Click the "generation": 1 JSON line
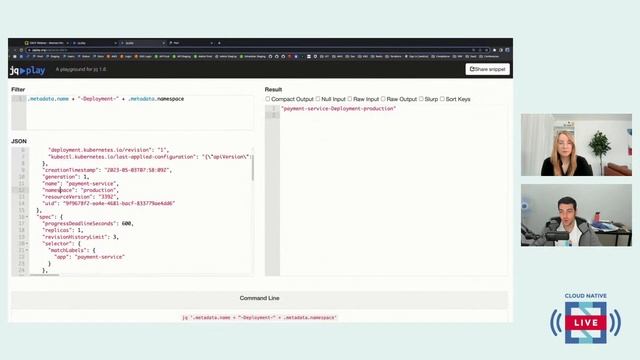 tap(66, 177)
